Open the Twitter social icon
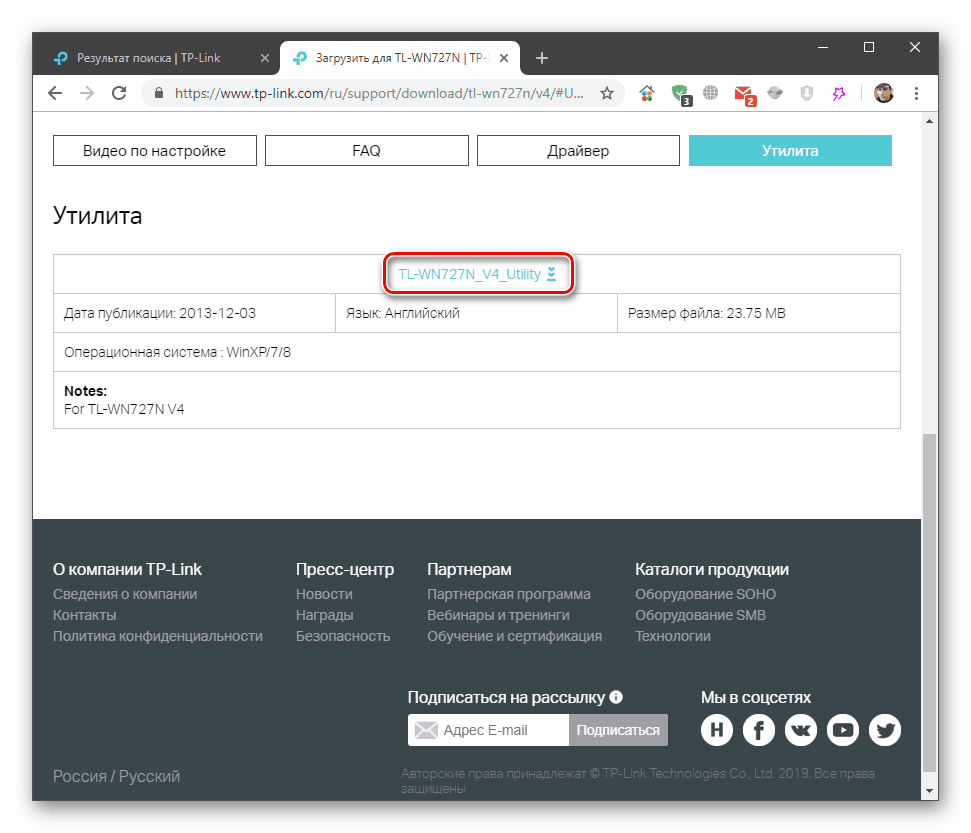 (x=885, y=730)
